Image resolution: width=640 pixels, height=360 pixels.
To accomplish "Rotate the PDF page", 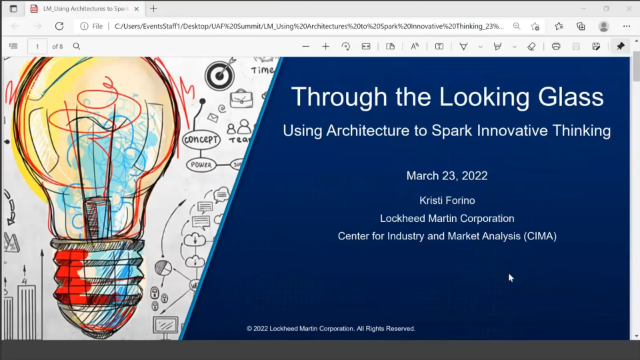I will [346, 47].
